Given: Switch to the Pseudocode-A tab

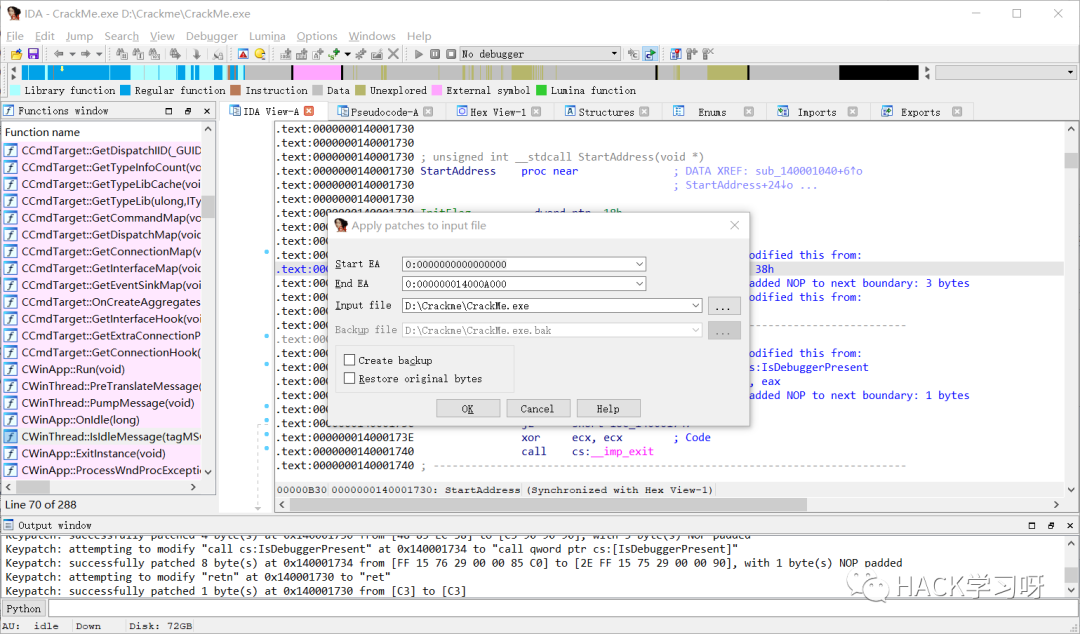Looking at the screenshot, I should pyautogui.click(x=385, y=112).
